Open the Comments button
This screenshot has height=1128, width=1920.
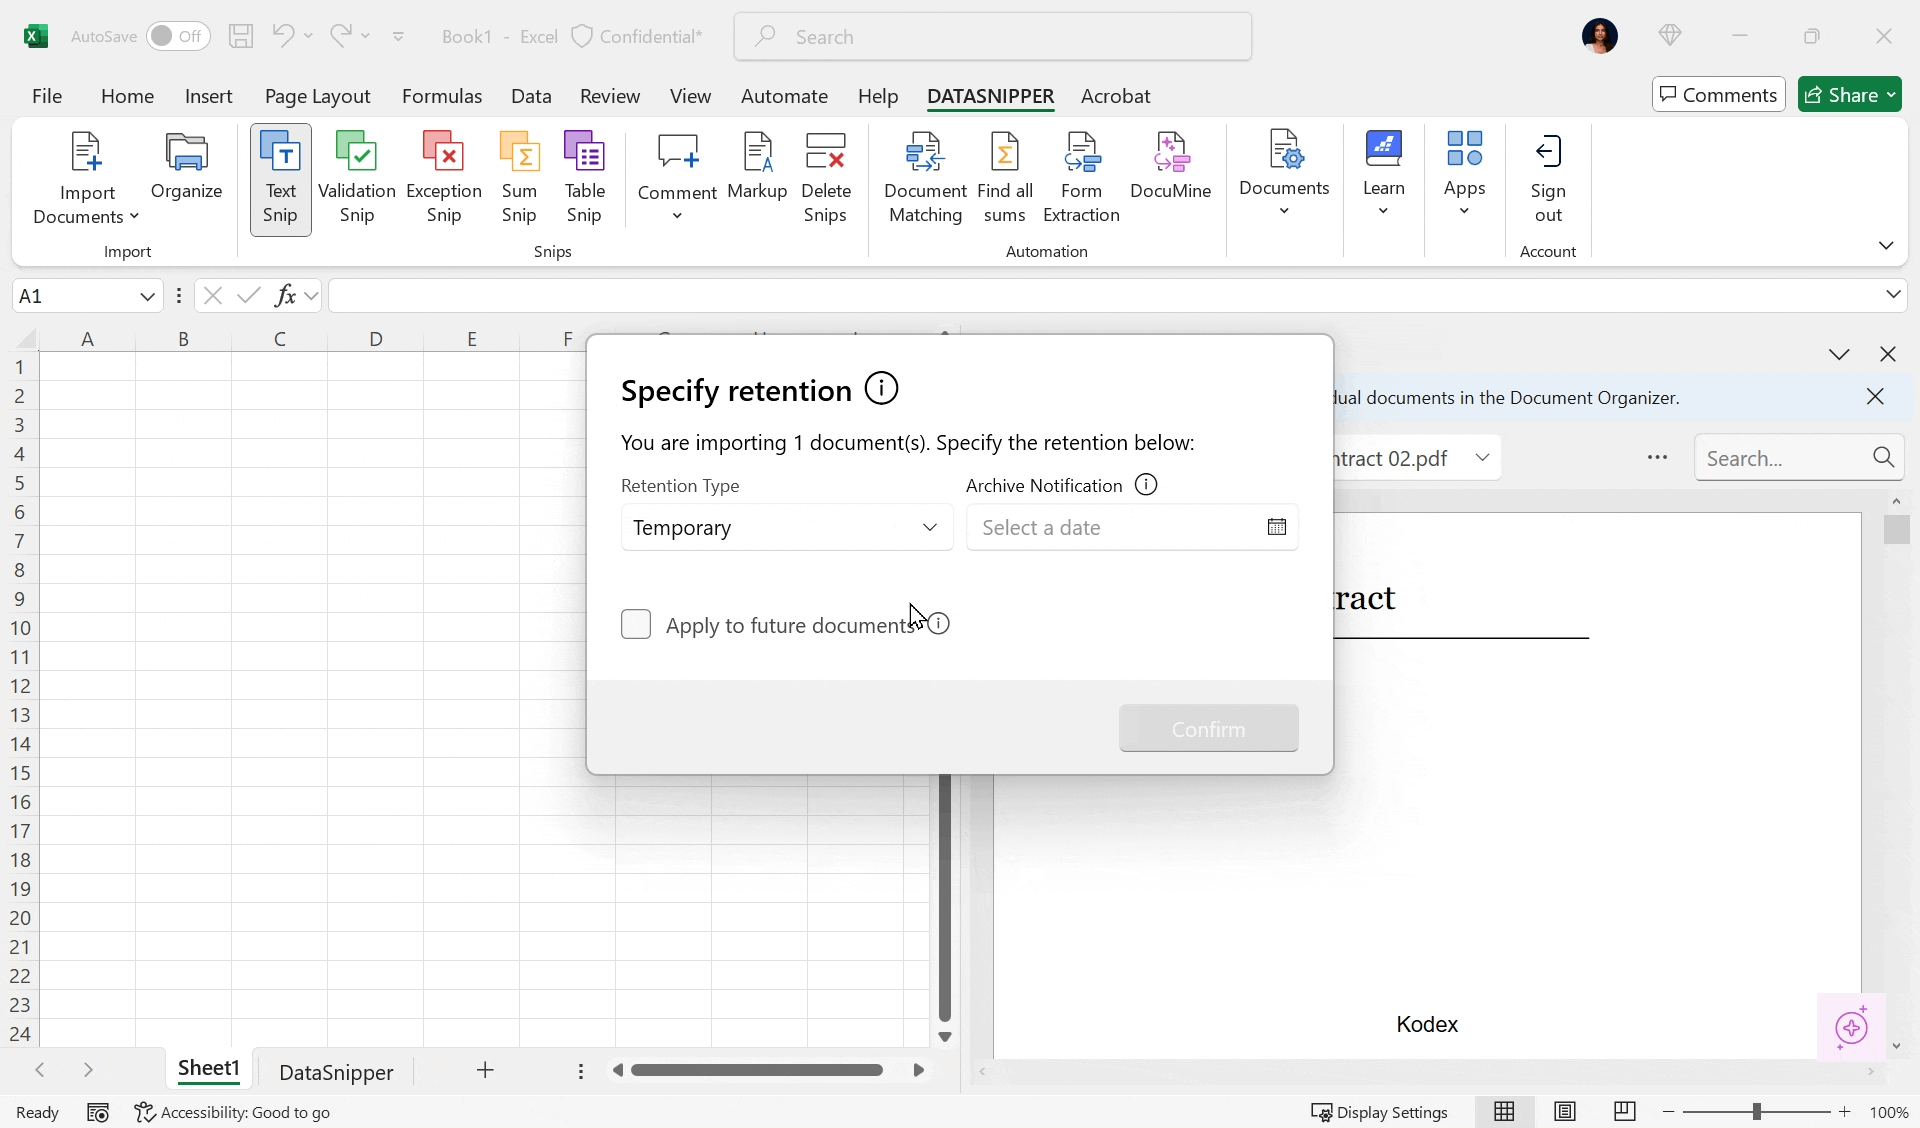pos(1718,95)
